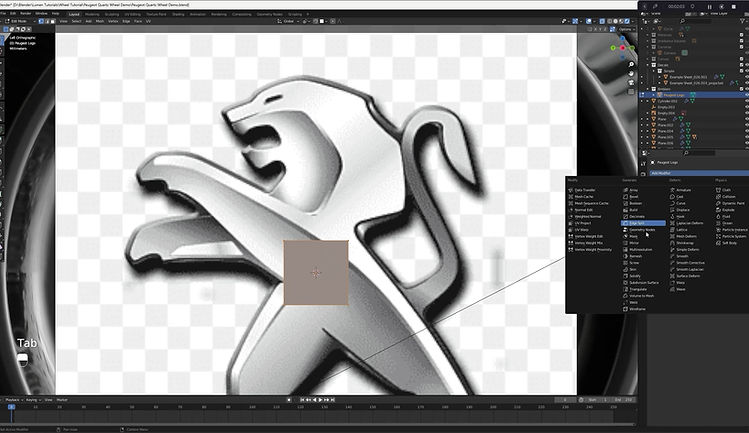Screen dimensions: 749x433
Task: Stop the screen recording
Action: [734, 7]
